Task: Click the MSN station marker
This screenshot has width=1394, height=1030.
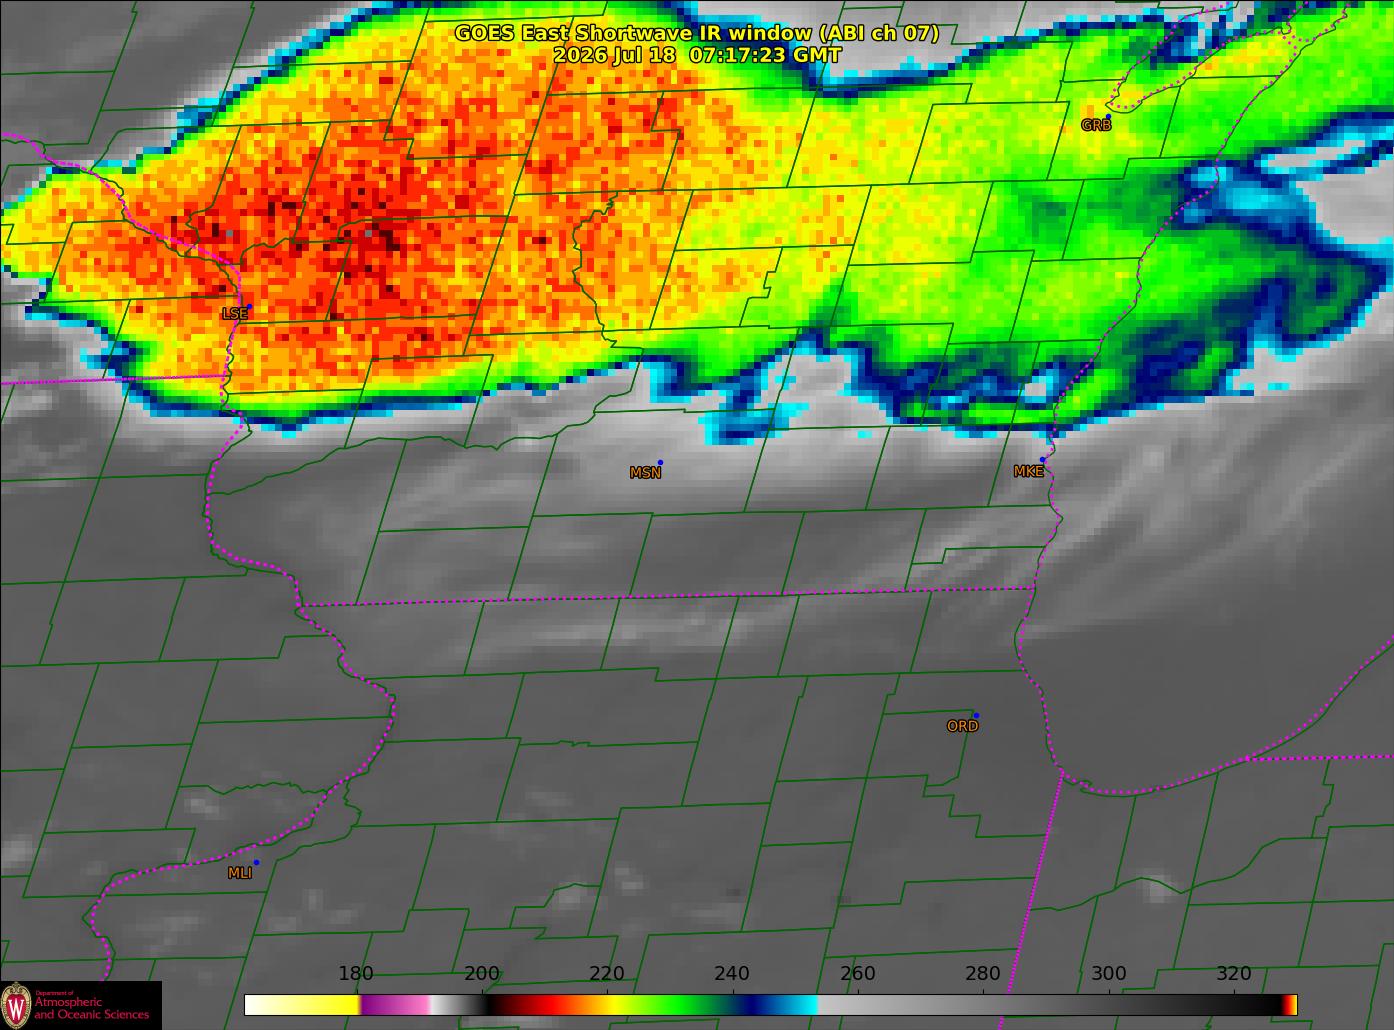Action: (660, 463)
